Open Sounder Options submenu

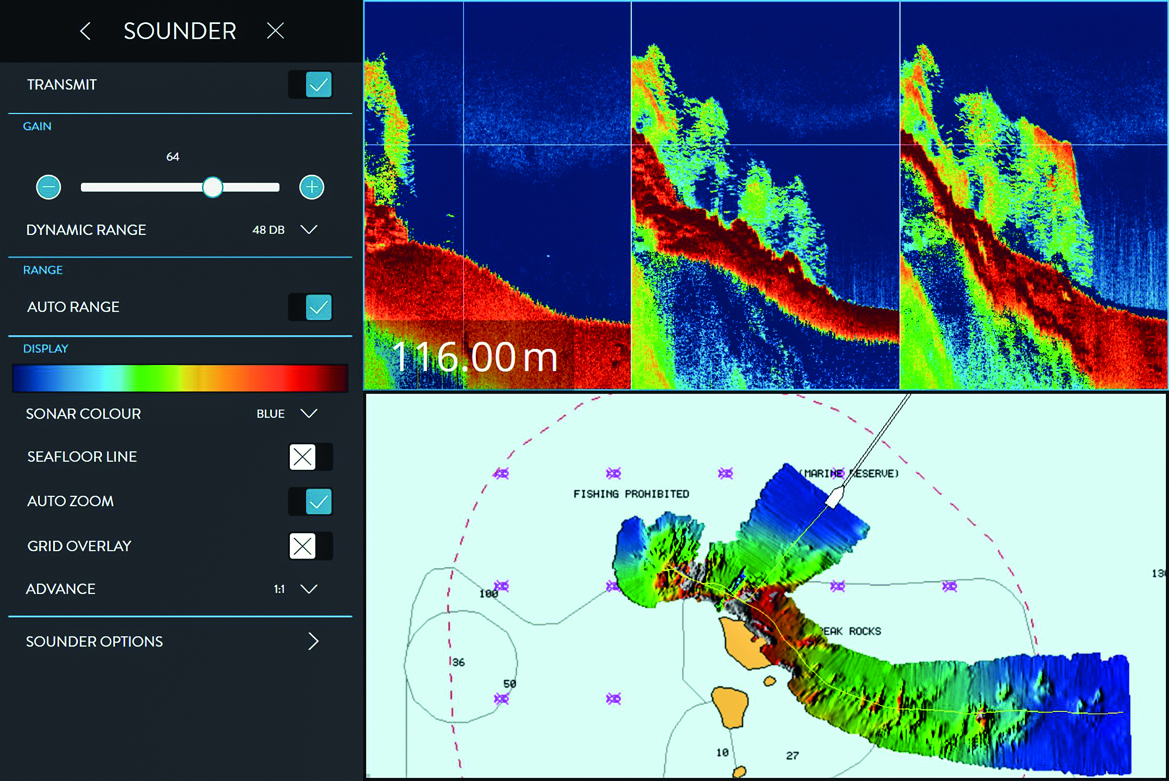coord(312,642)
